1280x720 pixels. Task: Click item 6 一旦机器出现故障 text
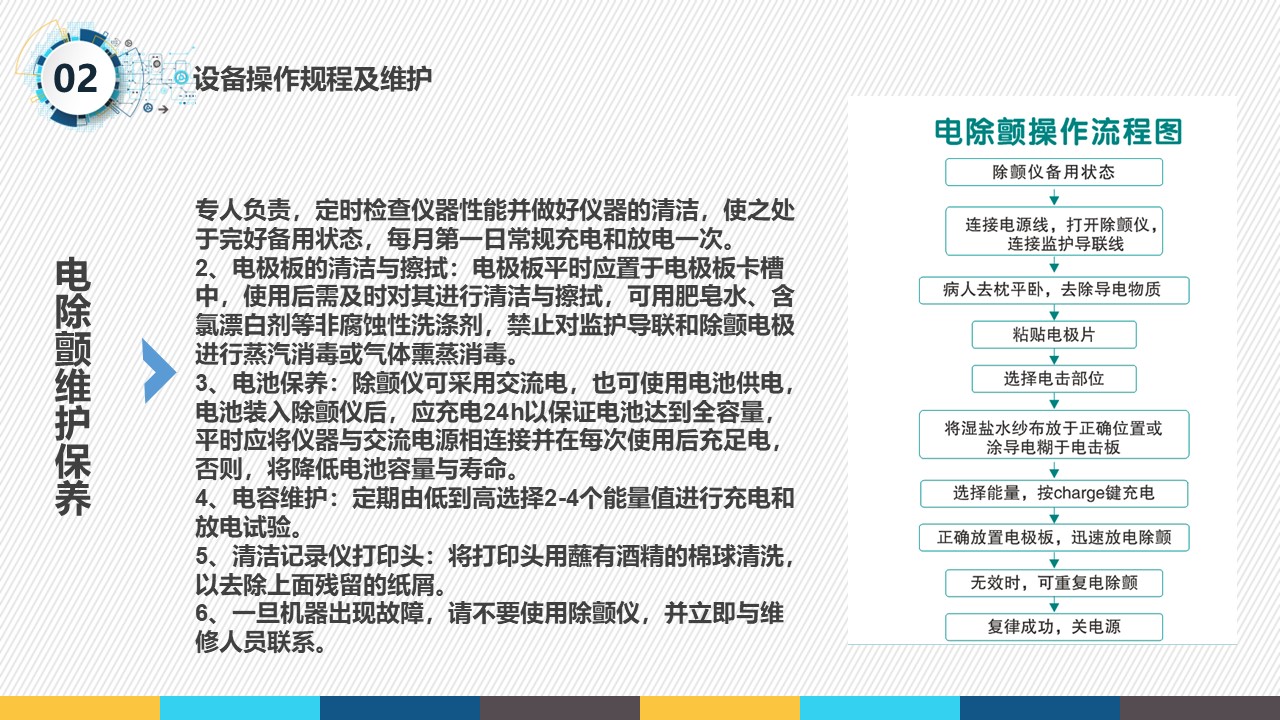(x=490, y=628)
